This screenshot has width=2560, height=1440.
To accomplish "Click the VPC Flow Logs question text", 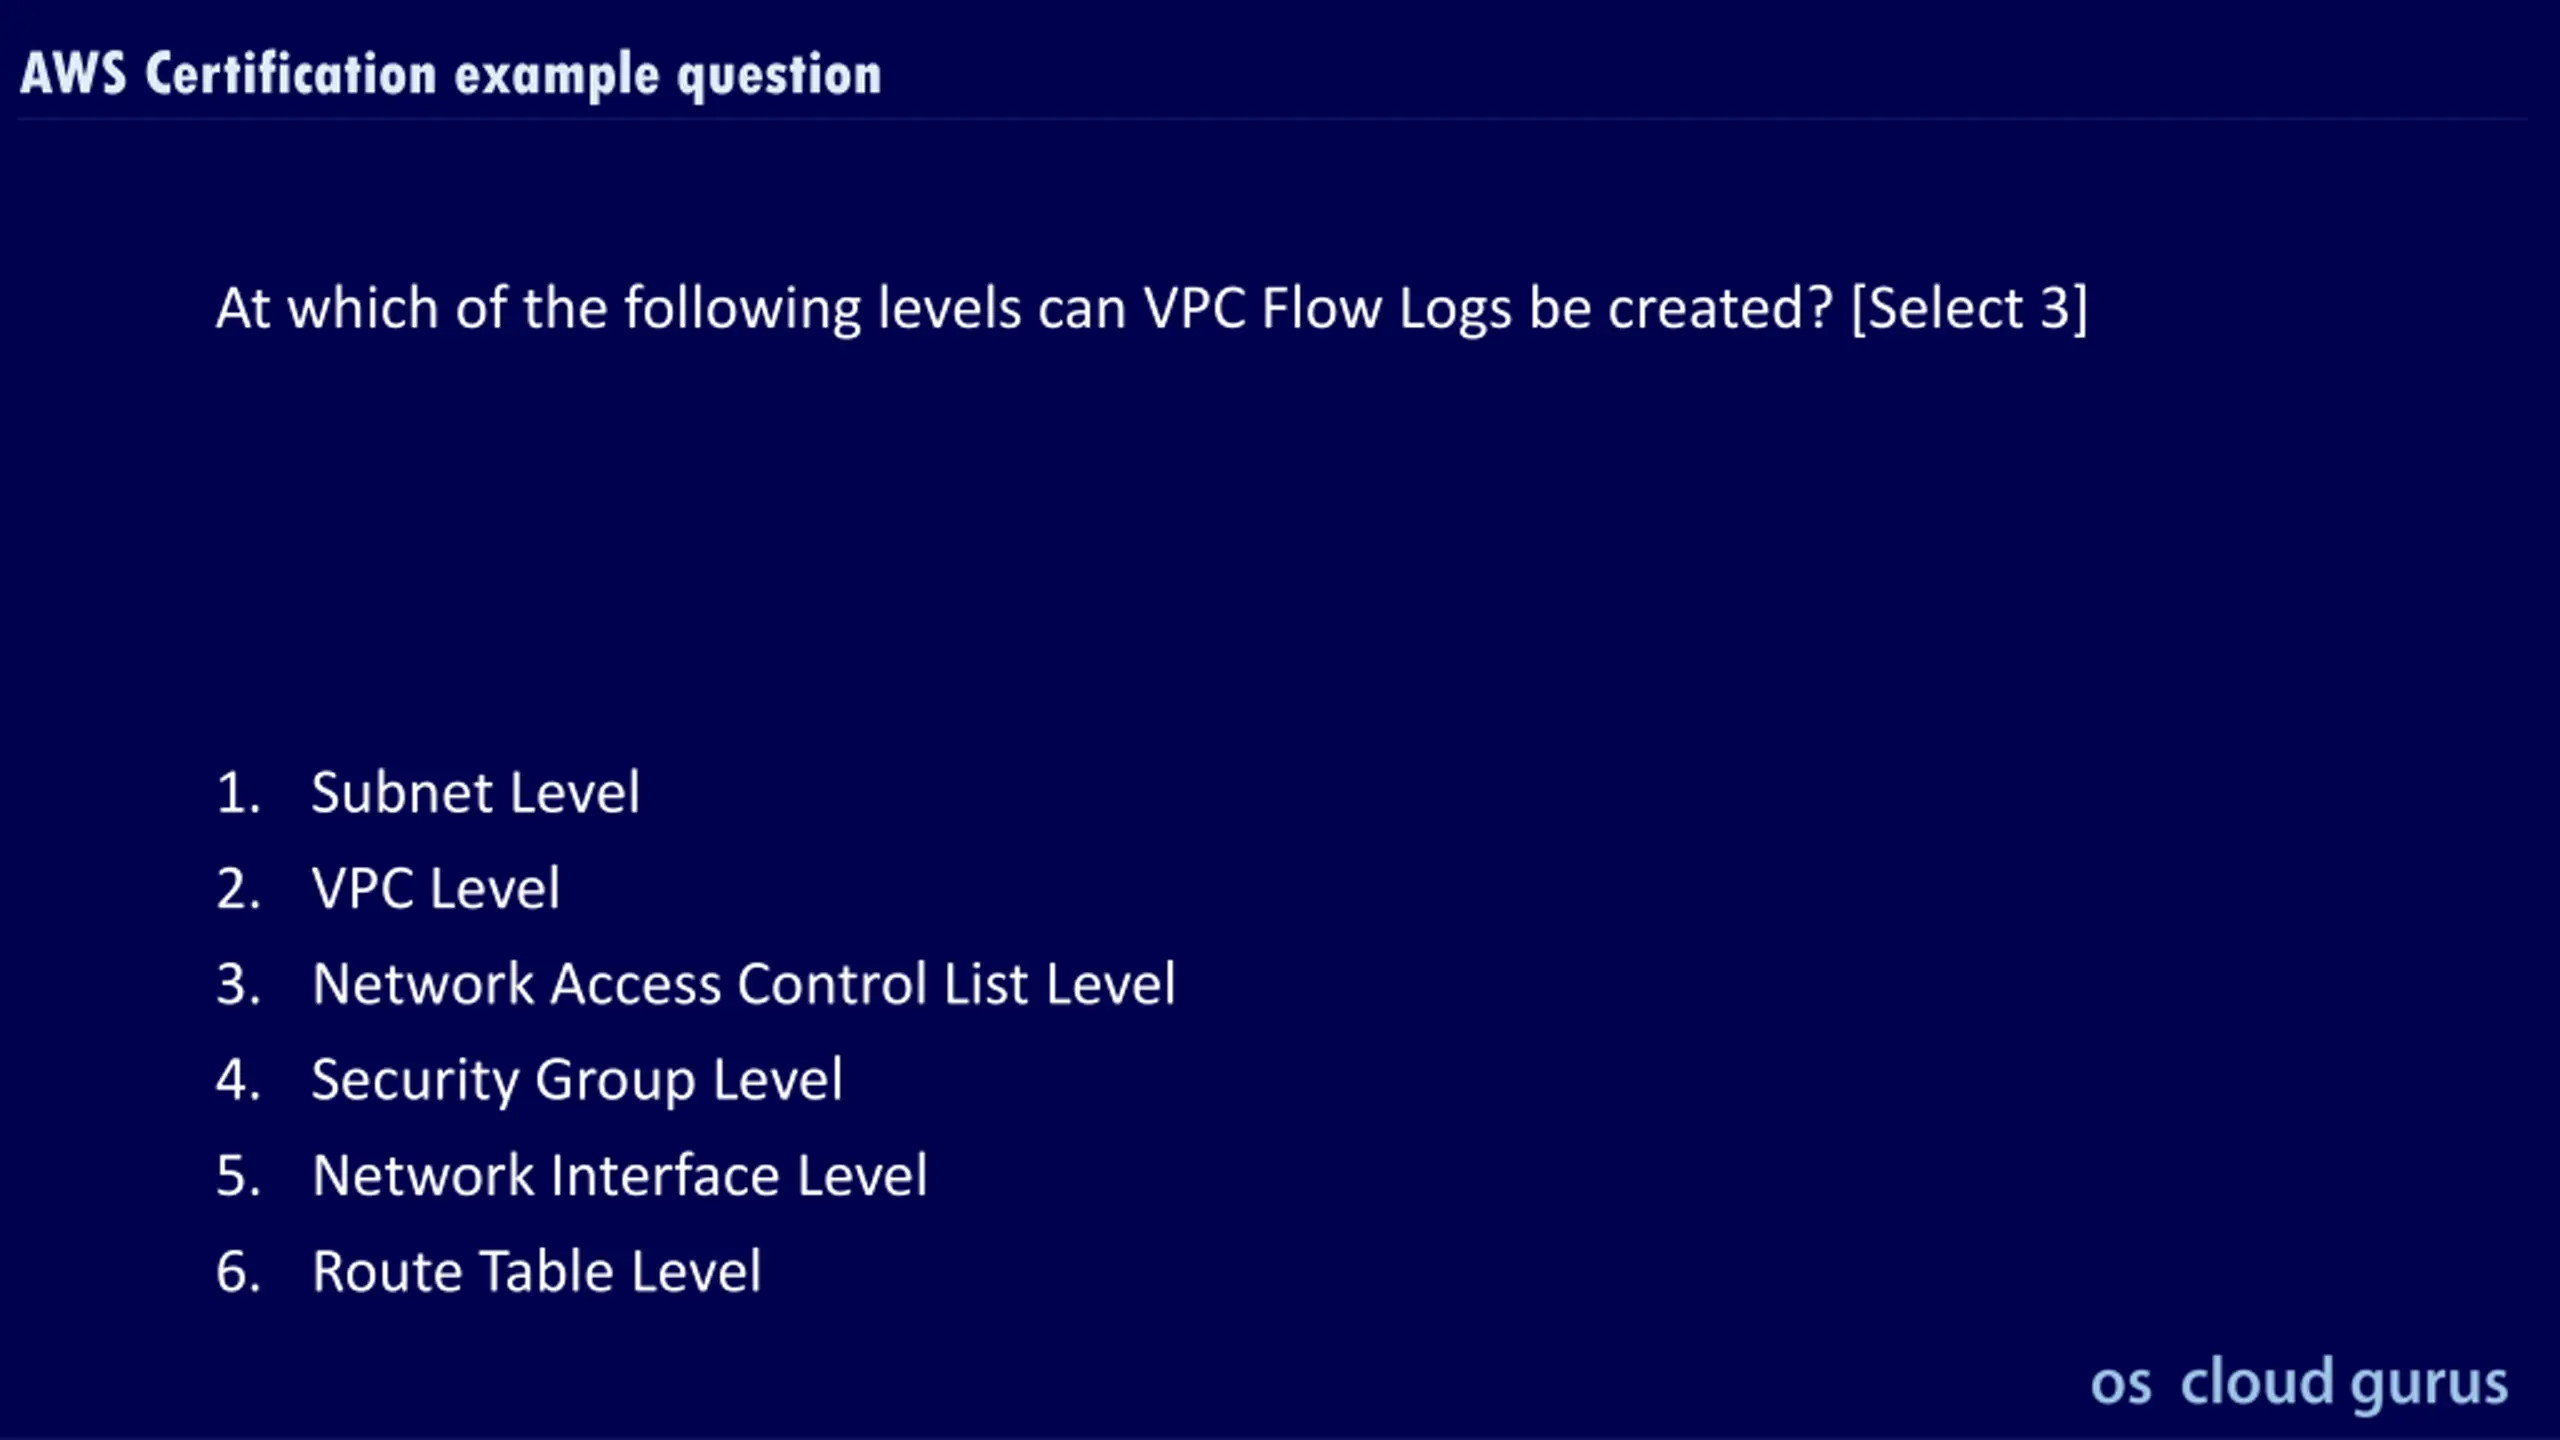I will point(1024,308).
